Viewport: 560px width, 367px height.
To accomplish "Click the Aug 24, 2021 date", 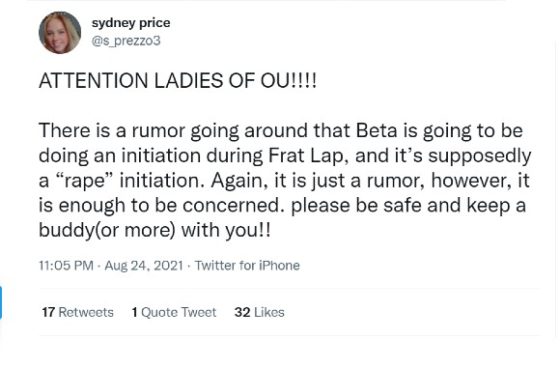I will 144,266.
